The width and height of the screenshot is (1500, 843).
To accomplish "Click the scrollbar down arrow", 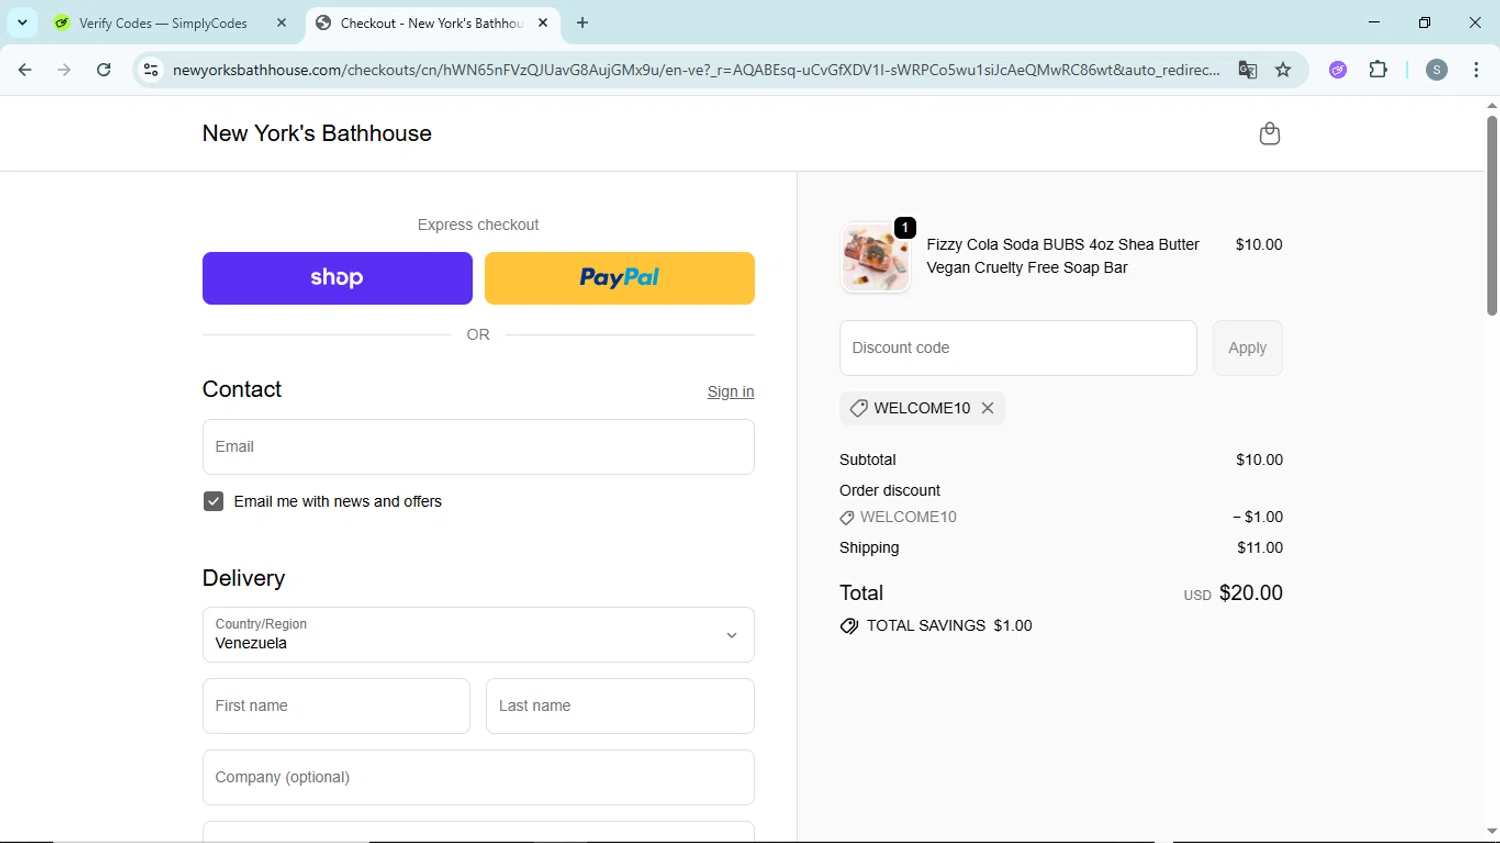I will pyautogui.click(x=1491, y=831).
